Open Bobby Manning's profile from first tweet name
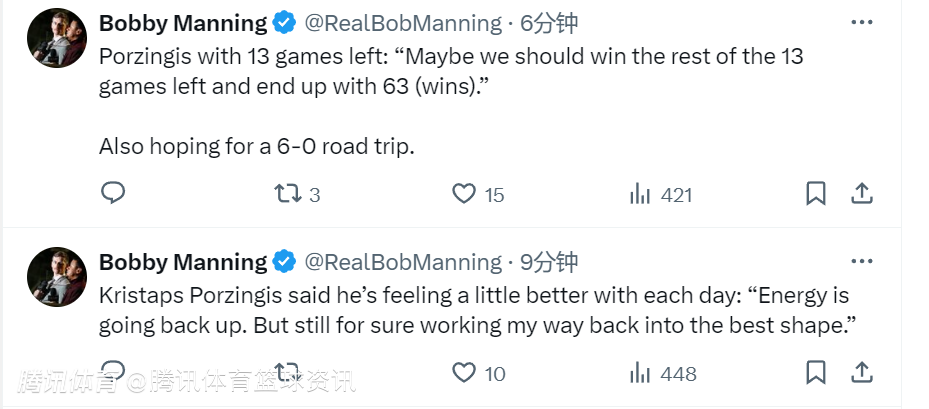Viewport: 929px width, 409px height. [183, 23]
